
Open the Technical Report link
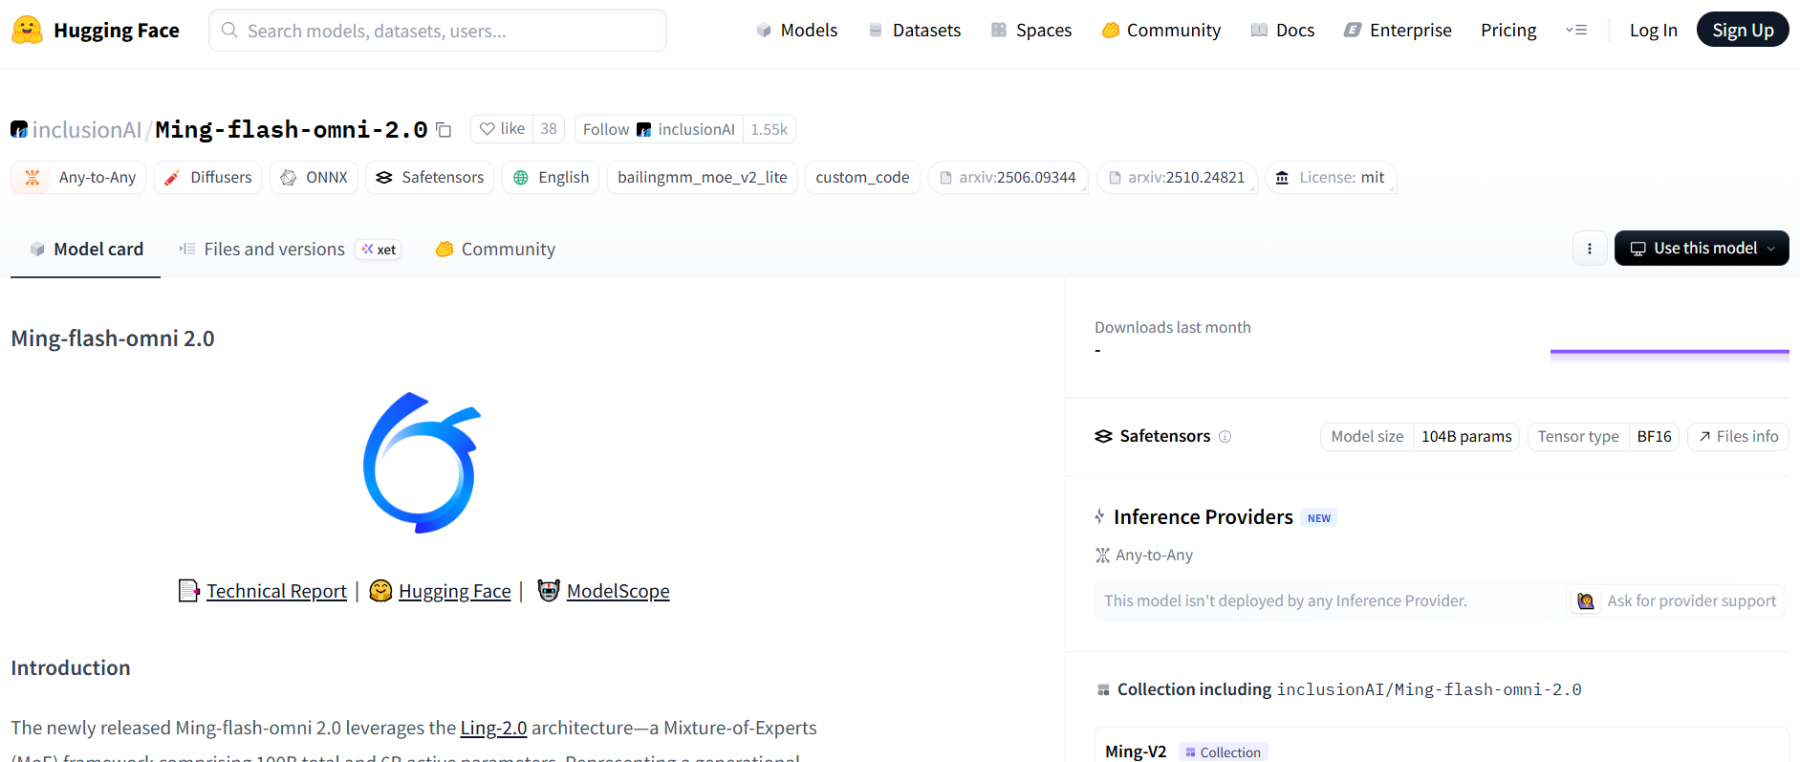pyautogui.click(x=276, y=591)
